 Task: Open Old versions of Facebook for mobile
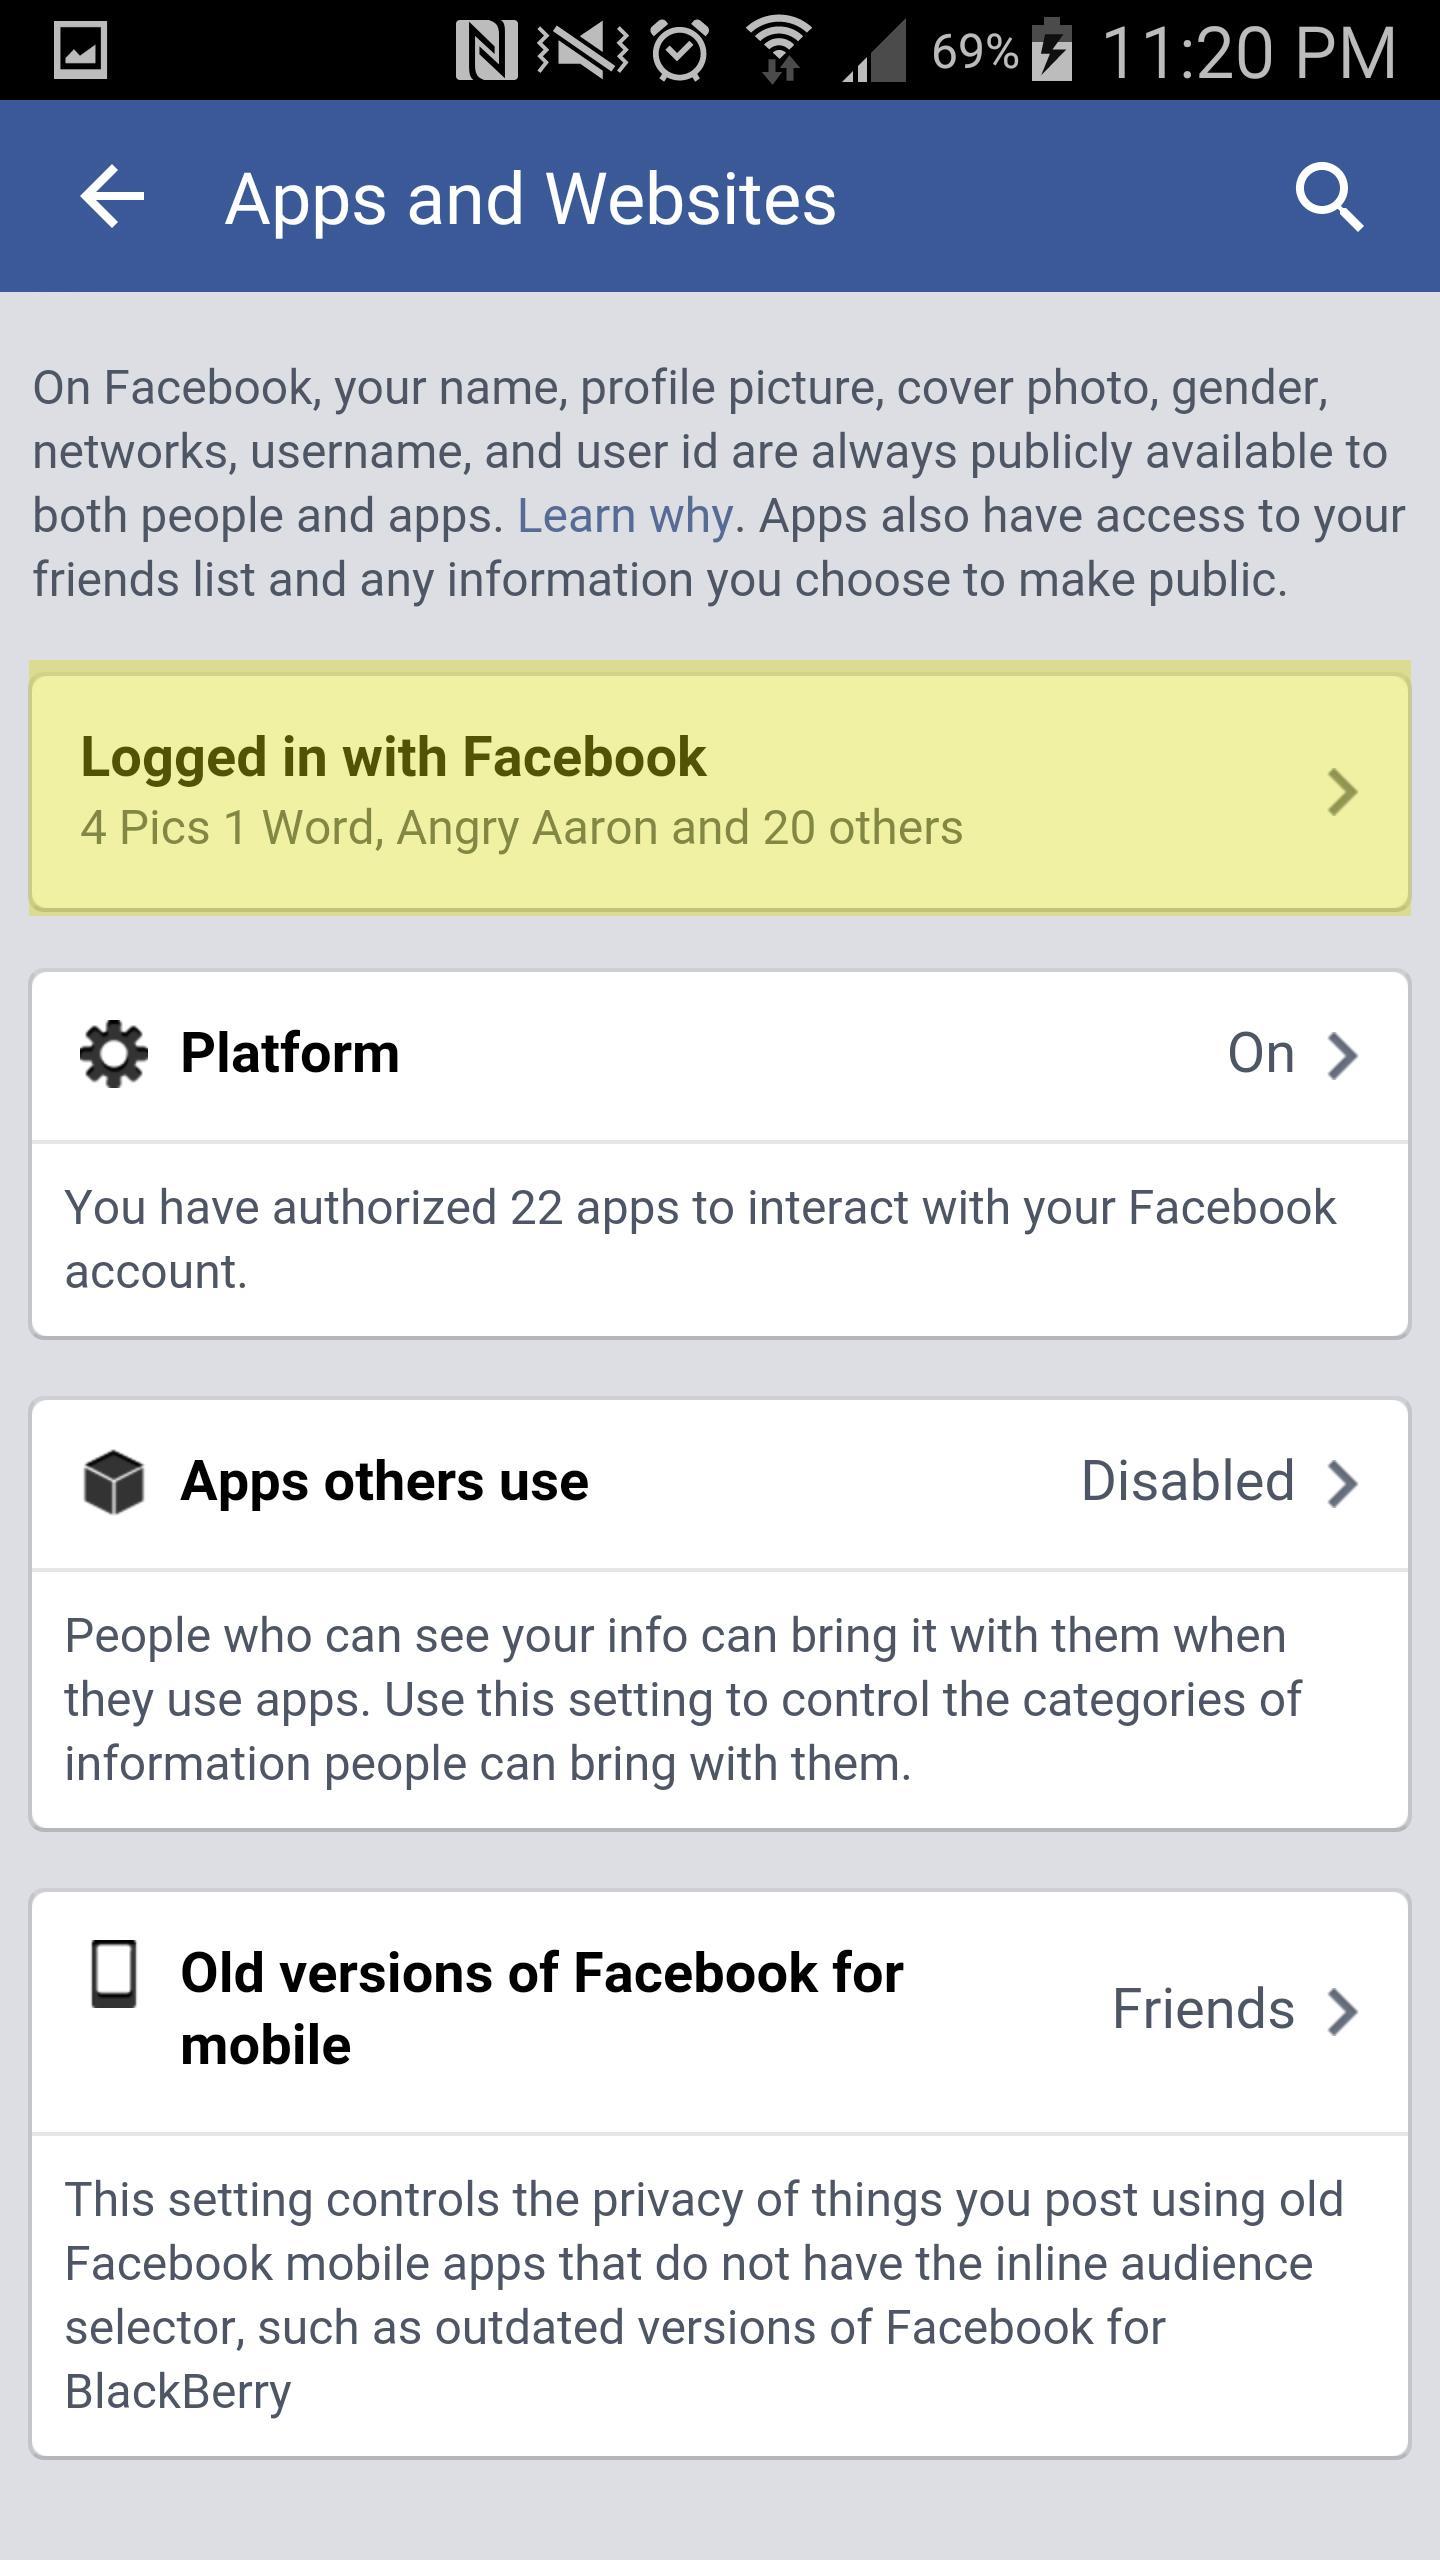(x=542, y=2009)
